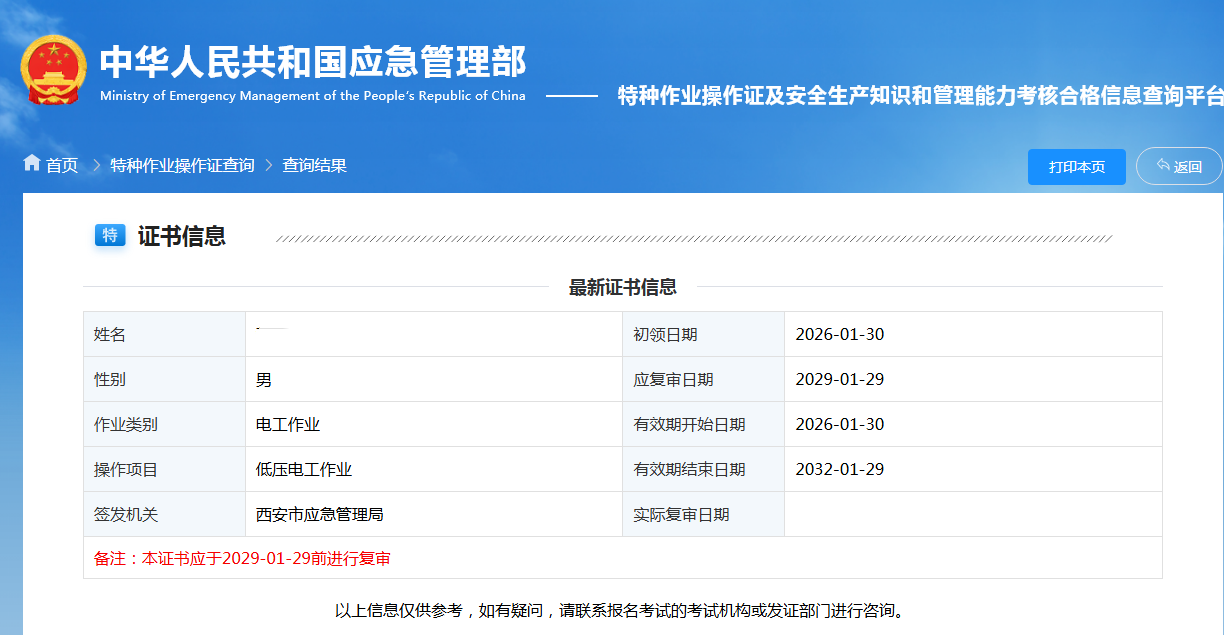Click the 以上信息仅供参考 disclaimer text

619,610
